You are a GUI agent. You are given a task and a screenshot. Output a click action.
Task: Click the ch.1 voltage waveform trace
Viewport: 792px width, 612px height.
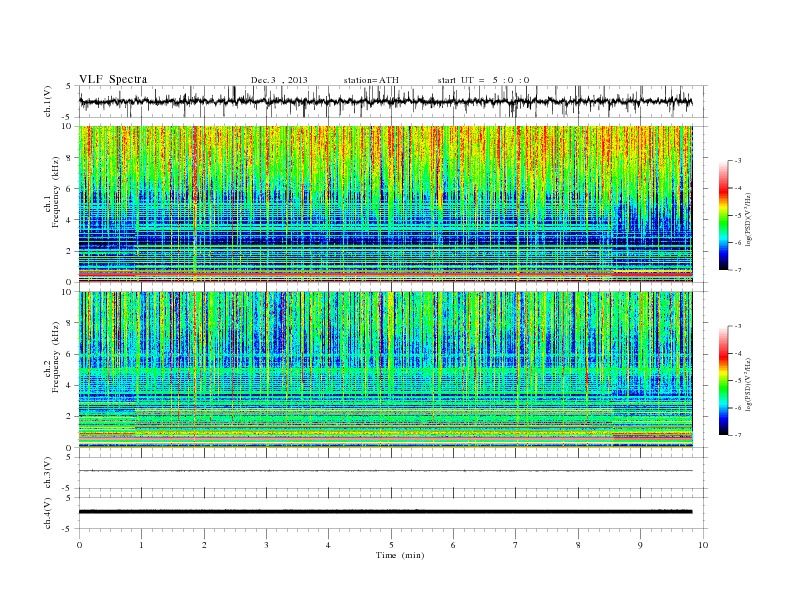[x=385, y=101]
